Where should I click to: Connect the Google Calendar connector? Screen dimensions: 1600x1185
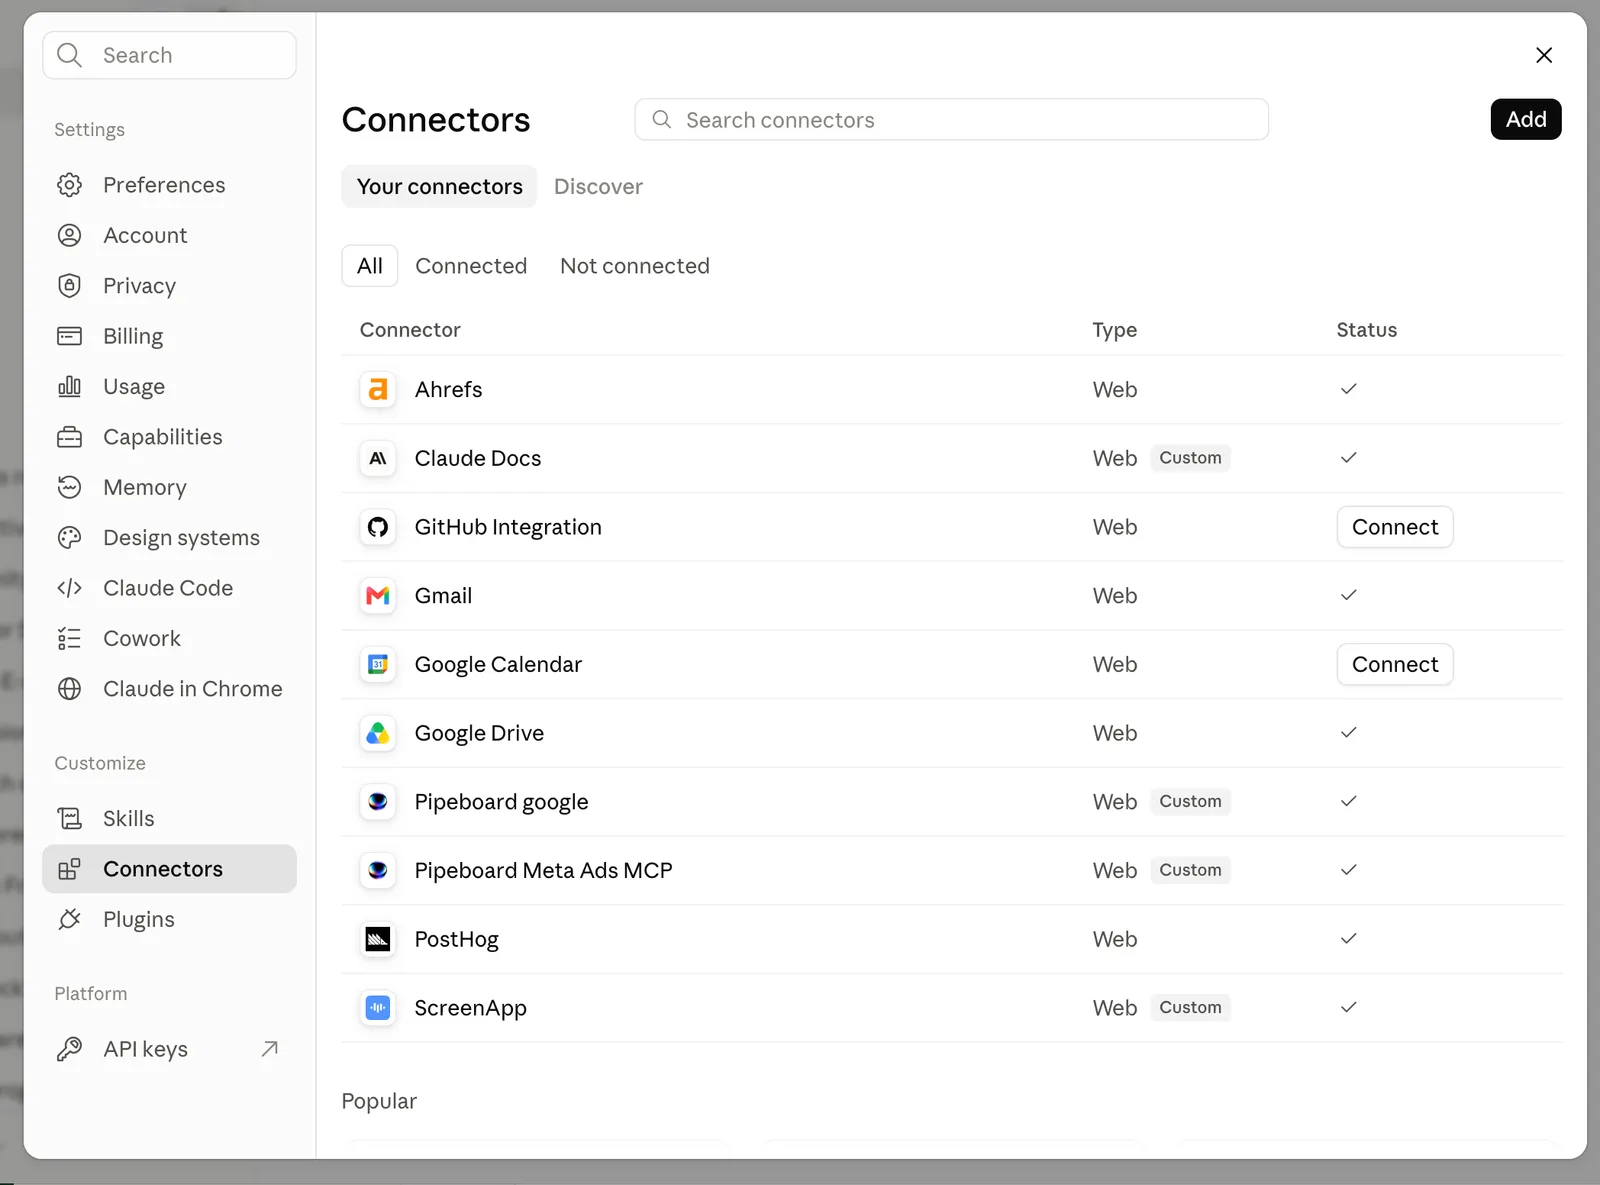pos(1395,664)
